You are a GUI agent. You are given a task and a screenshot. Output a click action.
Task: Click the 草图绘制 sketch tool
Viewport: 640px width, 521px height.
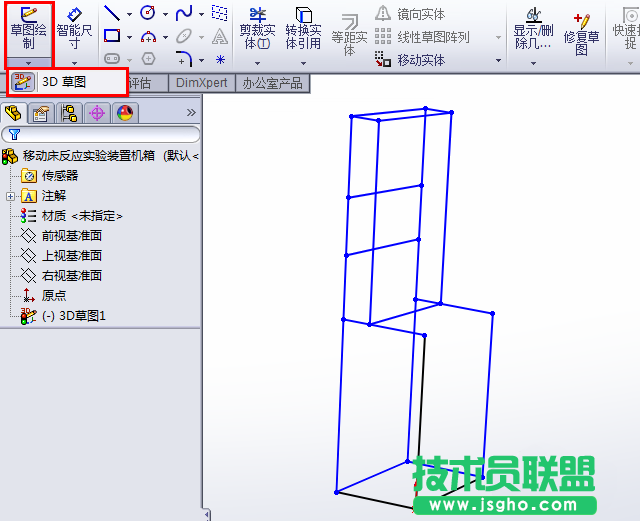pos(29,29)
